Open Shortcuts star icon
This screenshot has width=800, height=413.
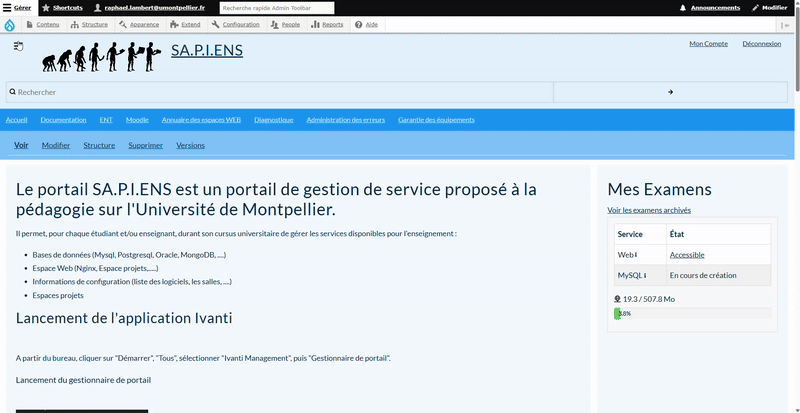[45, 7]
